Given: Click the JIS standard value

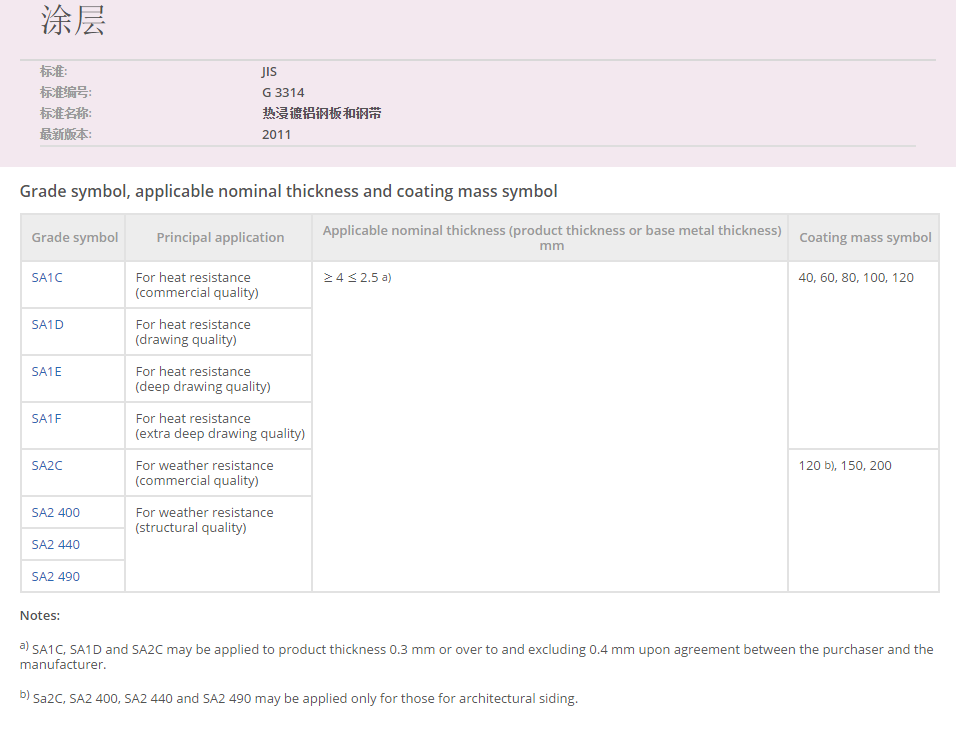Looking at the screenshot, I should [269, 72].
